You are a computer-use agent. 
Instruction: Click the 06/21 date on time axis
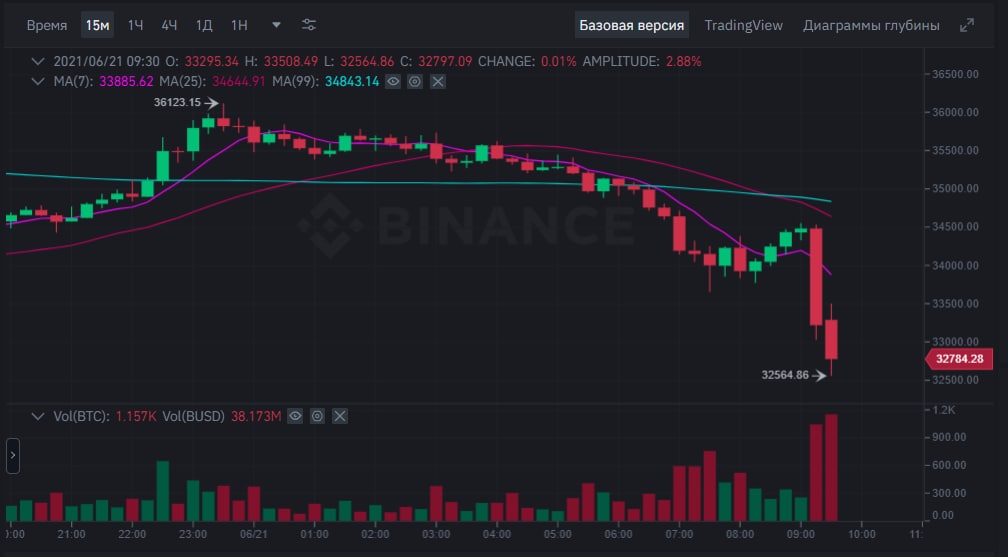point(253,534)
